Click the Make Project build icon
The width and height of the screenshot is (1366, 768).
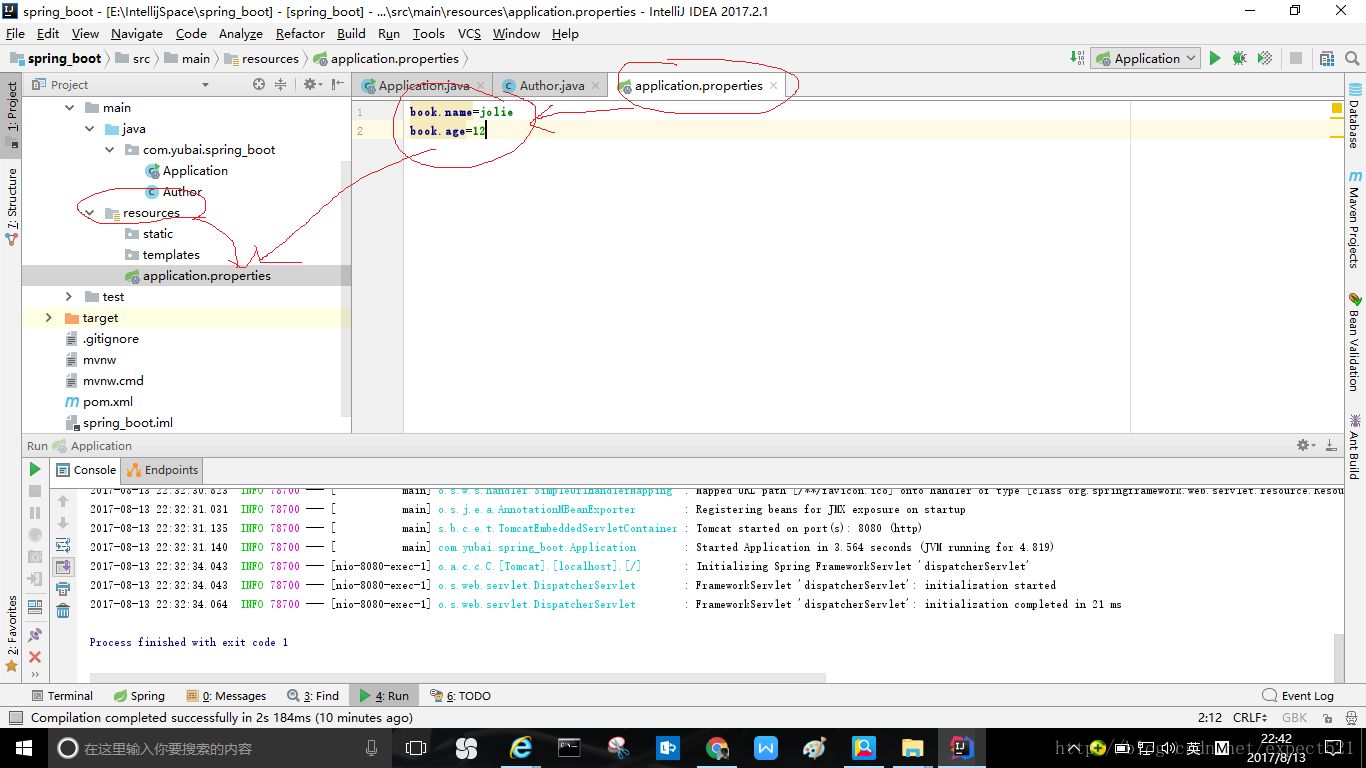(x=1077, y=58)
